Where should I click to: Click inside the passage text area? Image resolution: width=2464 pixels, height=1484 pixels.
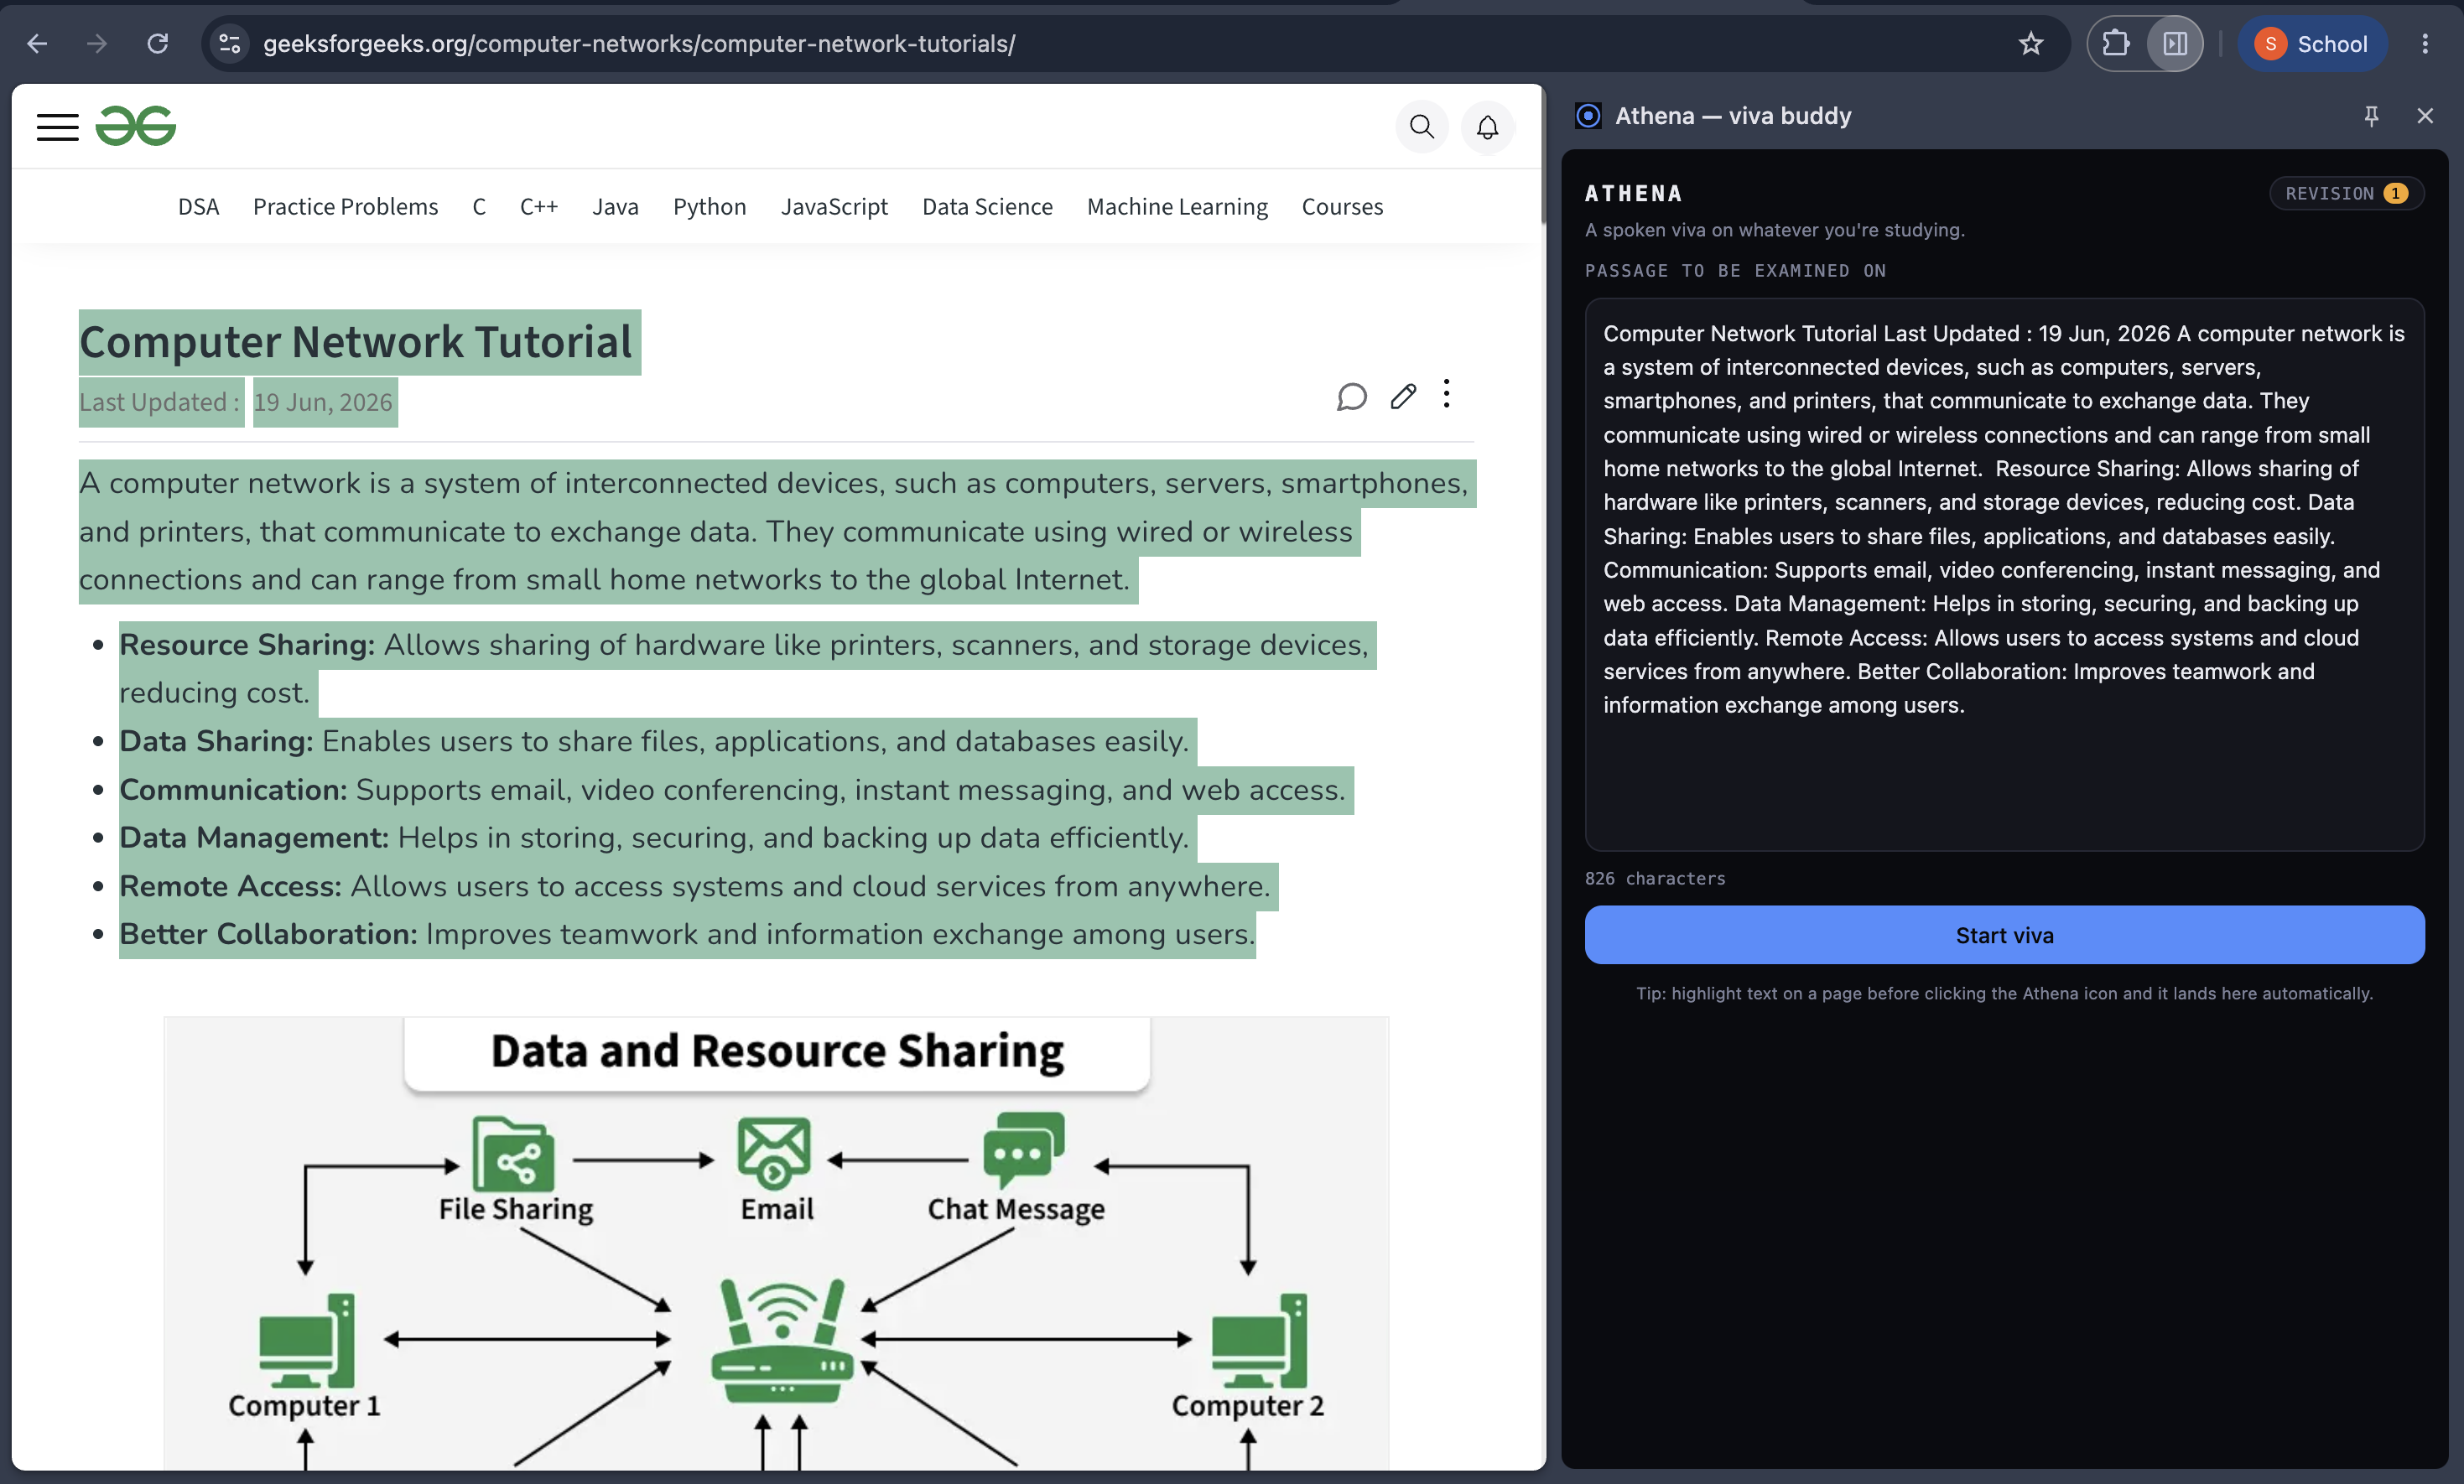click(2004, 574)
